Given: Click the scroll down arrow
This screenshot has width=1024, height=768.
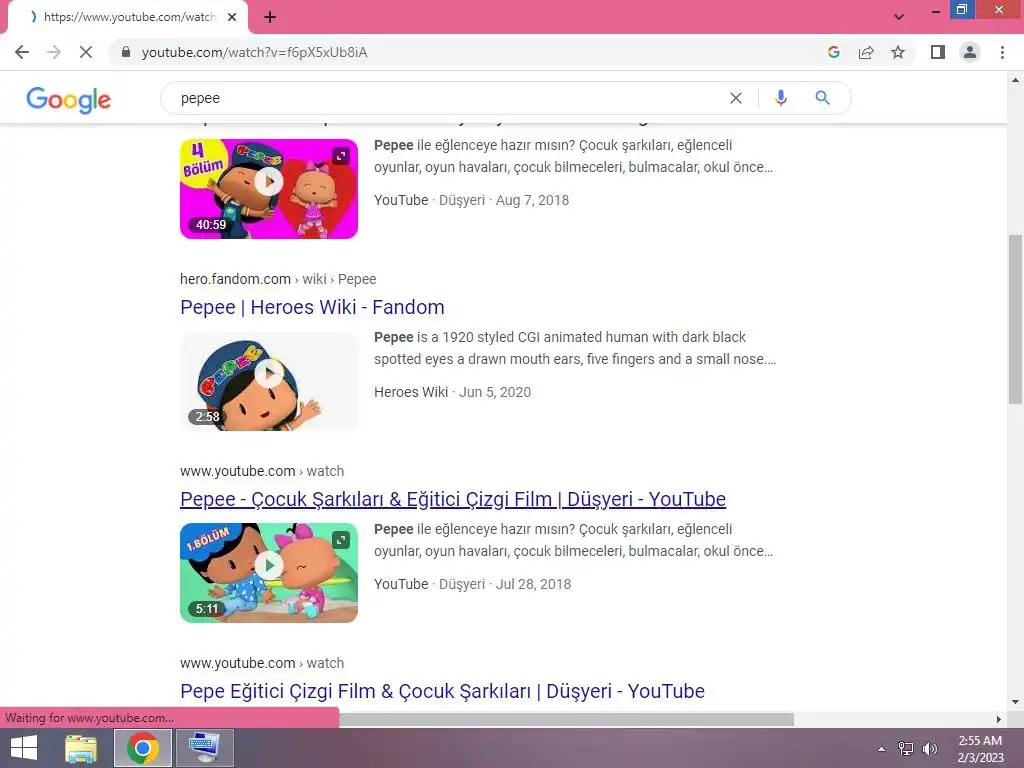Looking at the screenshot, I should (x=1015, y=703).
